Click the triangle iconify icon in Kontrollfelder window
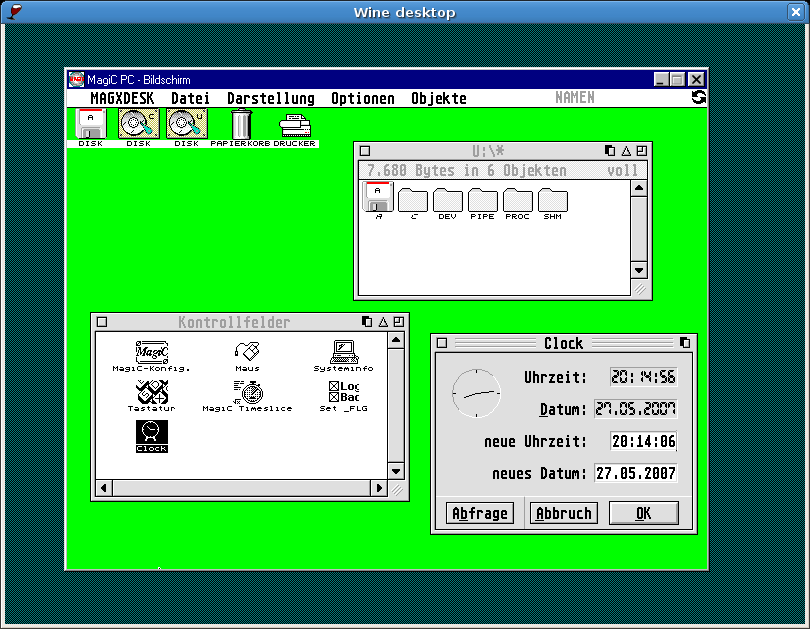Viewport: 810px width, 629px height. point(383,322)
